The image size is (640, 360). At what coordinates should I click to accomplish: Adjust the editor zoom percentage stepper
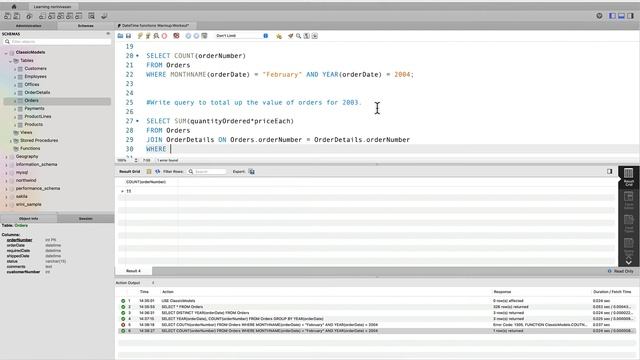(x=136, y=160)
